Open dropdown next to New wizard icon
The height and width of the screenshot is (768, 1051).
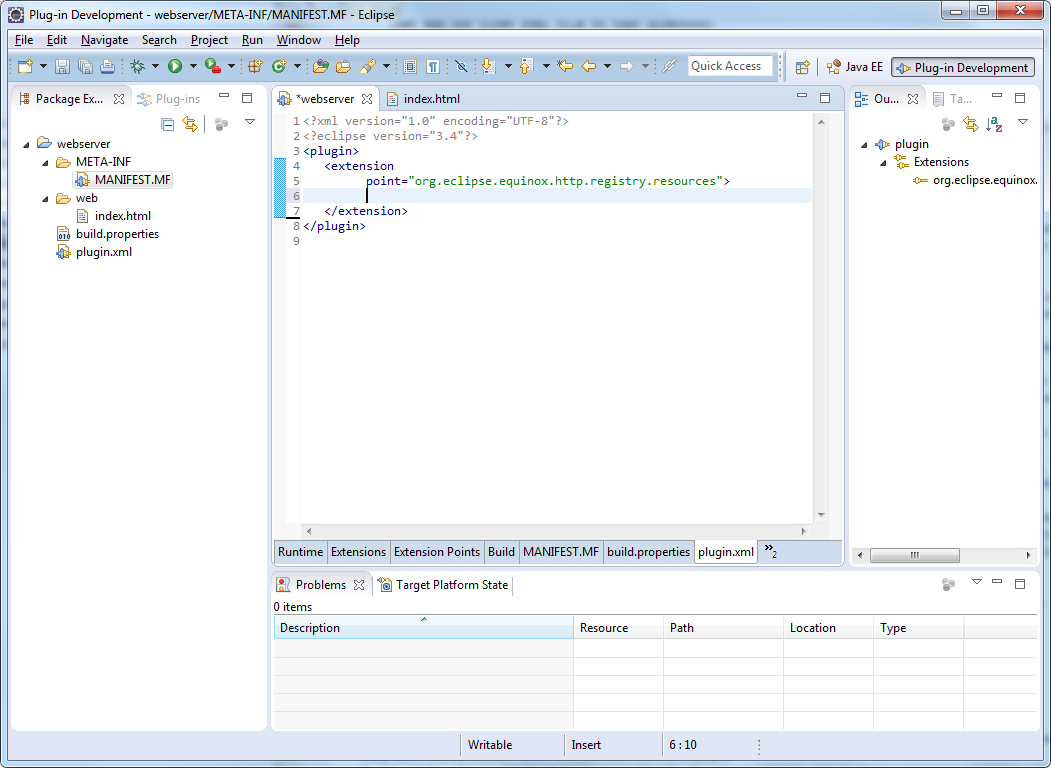43,66
